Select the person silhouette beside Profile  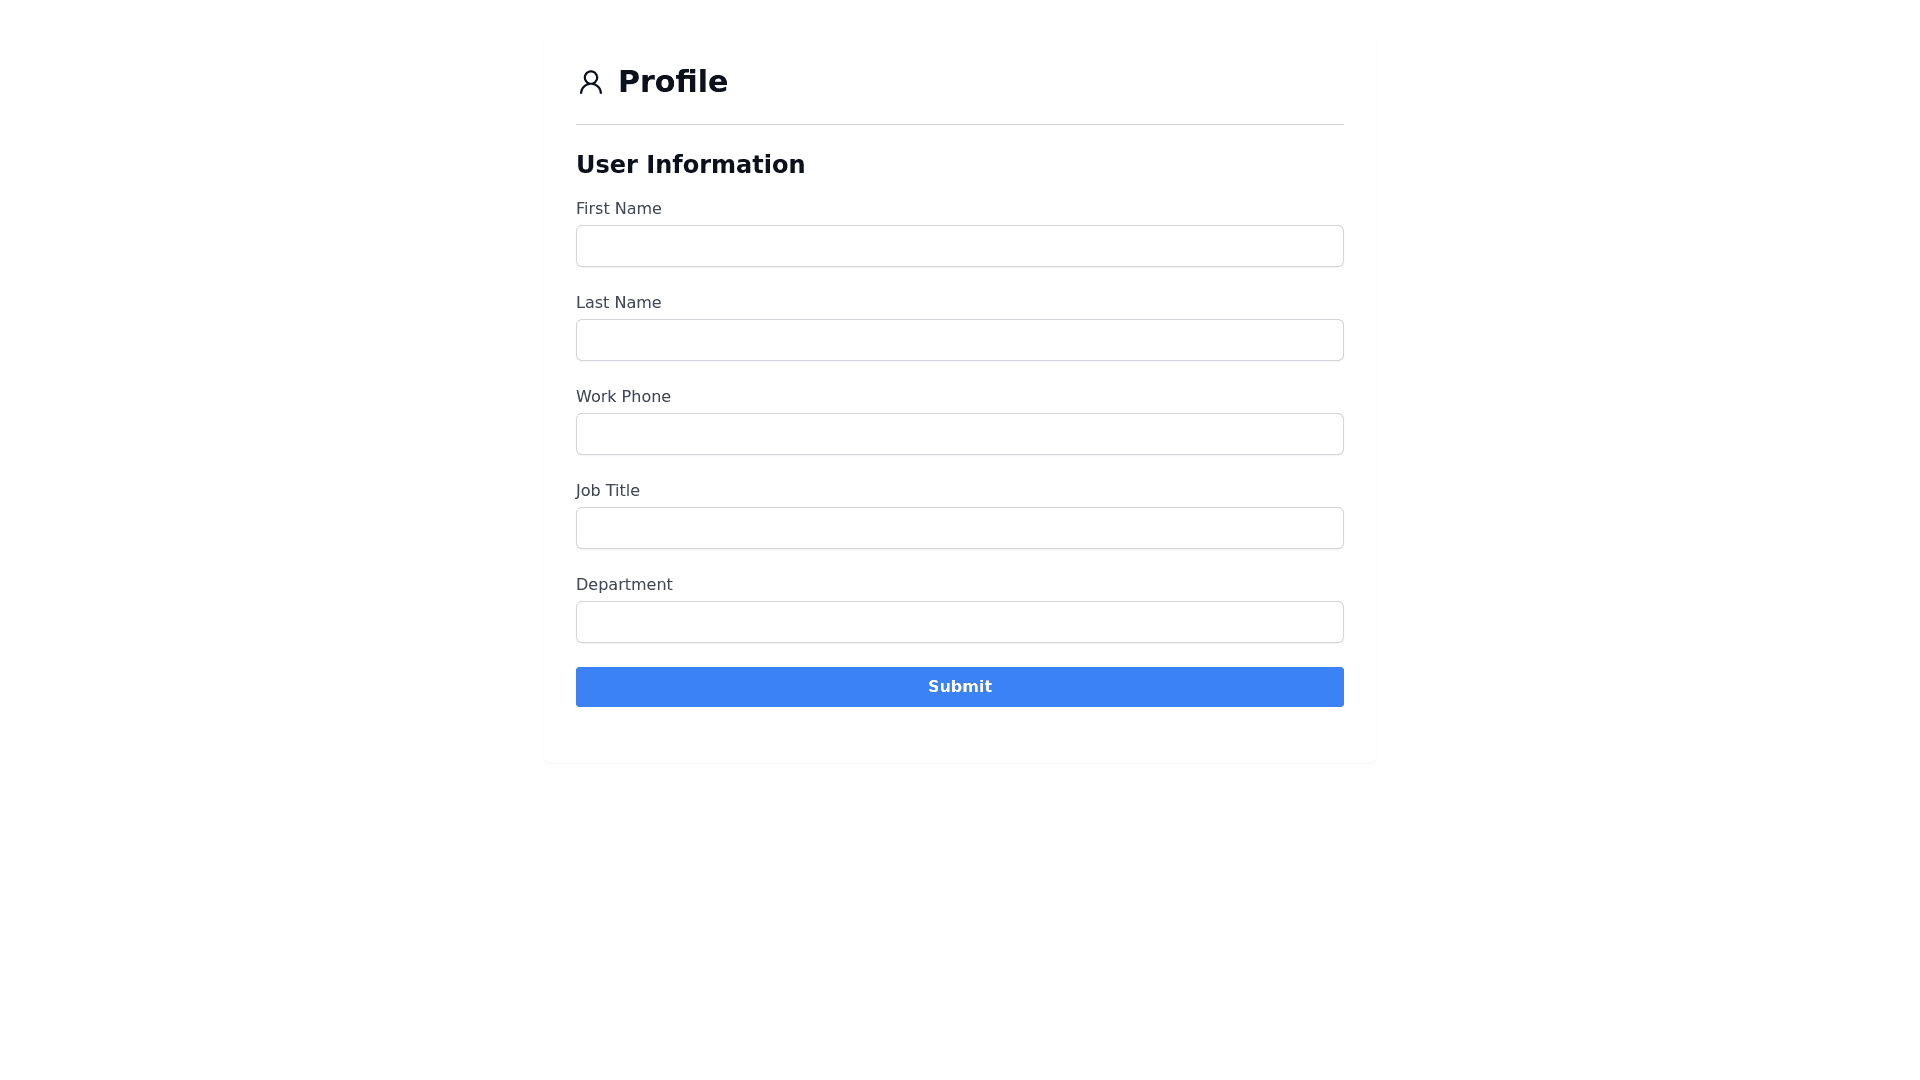[x=590, y=82]
